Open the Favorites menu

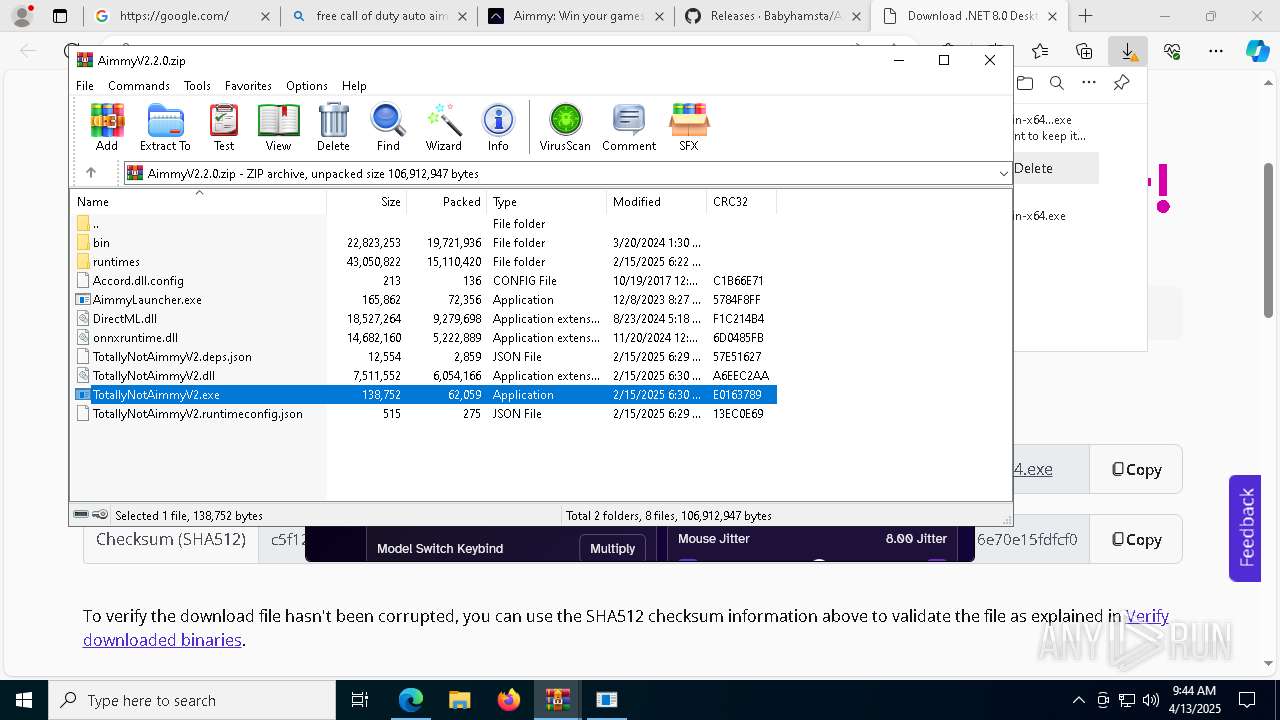click(248, 86)
